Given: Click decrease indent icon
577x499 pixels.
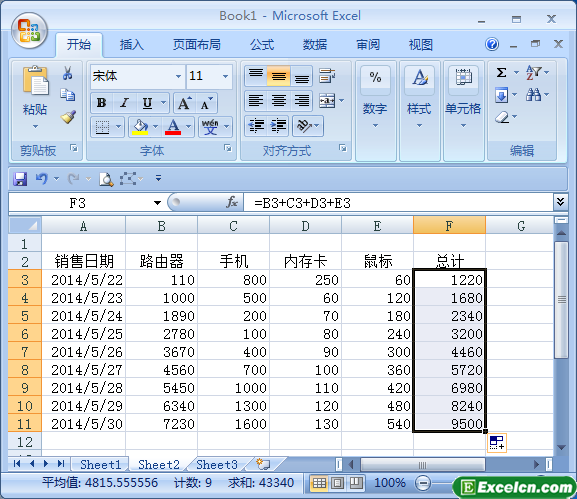Looking at the screenshot, I should coord(256,125).
